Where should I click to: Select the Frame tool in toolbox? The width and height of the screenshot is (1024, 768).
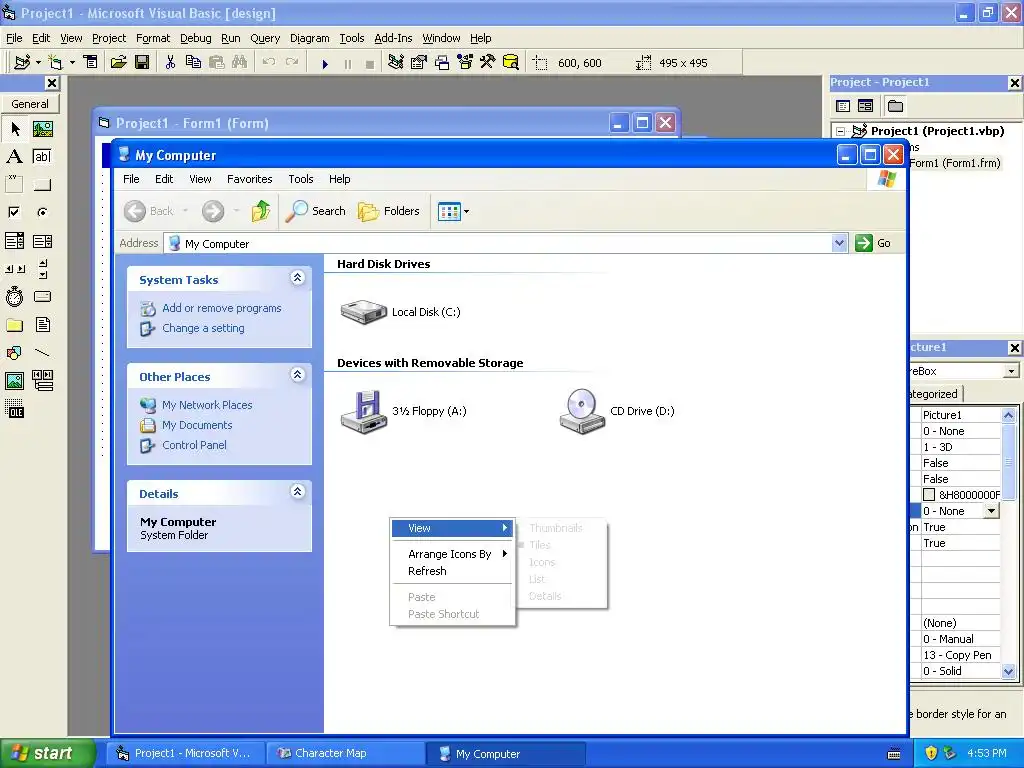[x=14, y=184]
